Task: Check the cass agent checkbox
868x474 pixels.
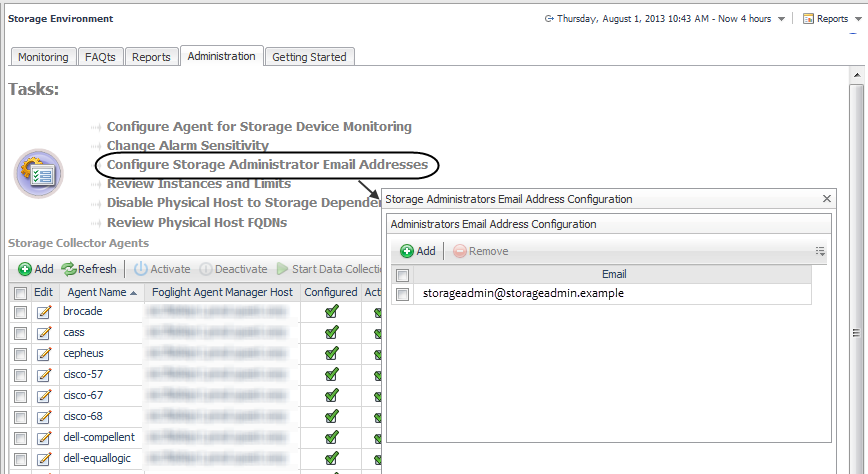Action: [x=20, y=333]
